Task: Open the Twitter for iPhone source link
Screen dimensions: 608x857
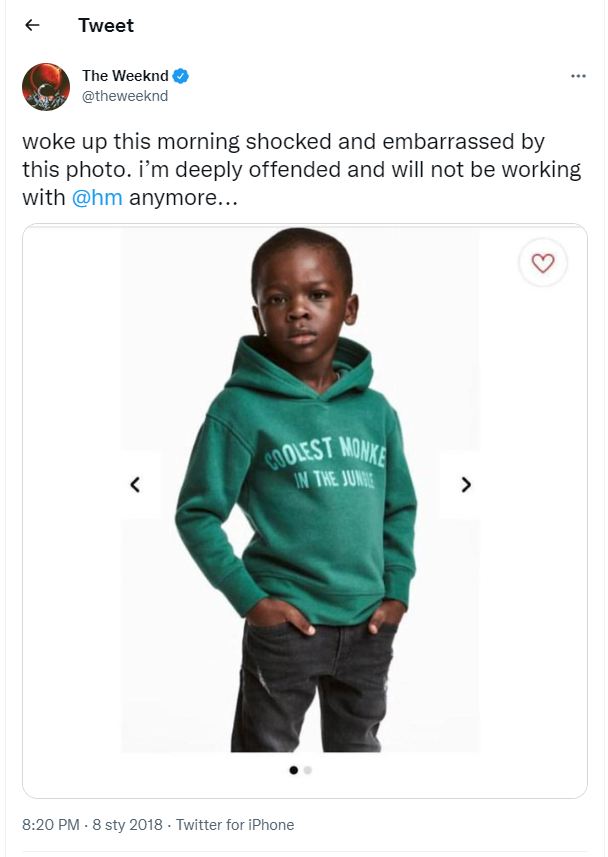Action: 235,824
